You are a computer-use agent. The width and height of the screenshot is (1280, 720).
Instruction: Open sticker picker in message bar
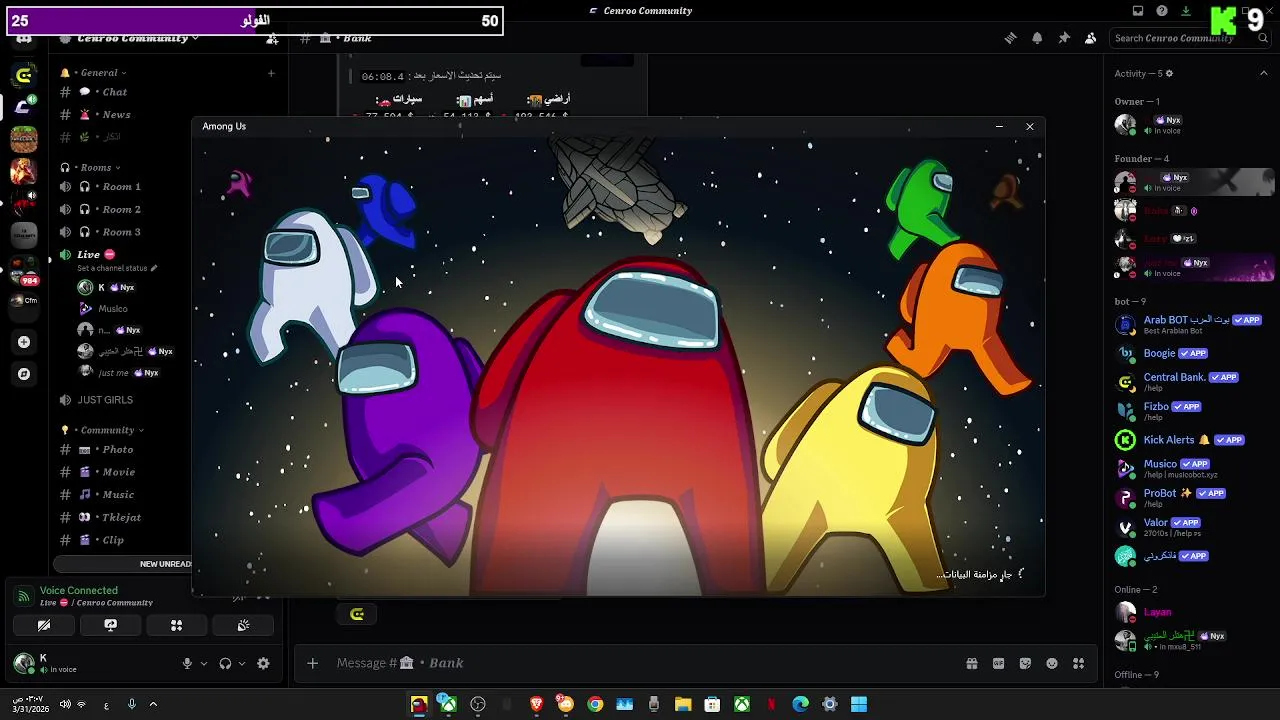point(1025,663)
